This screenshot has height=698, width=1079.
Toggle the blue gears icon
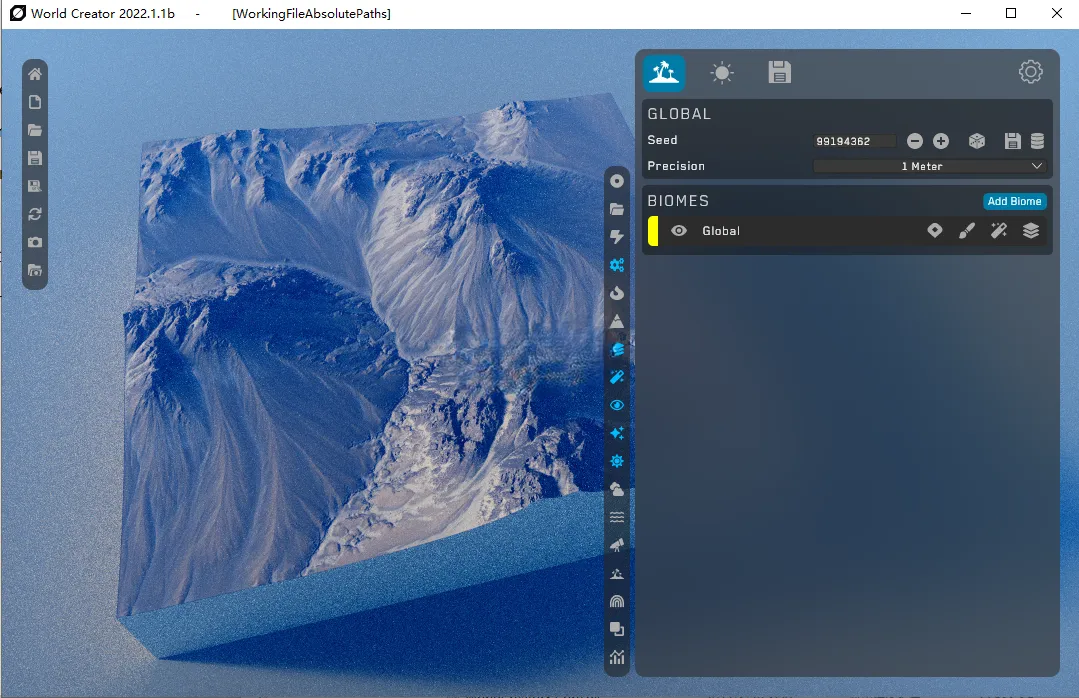coord(617,265)
